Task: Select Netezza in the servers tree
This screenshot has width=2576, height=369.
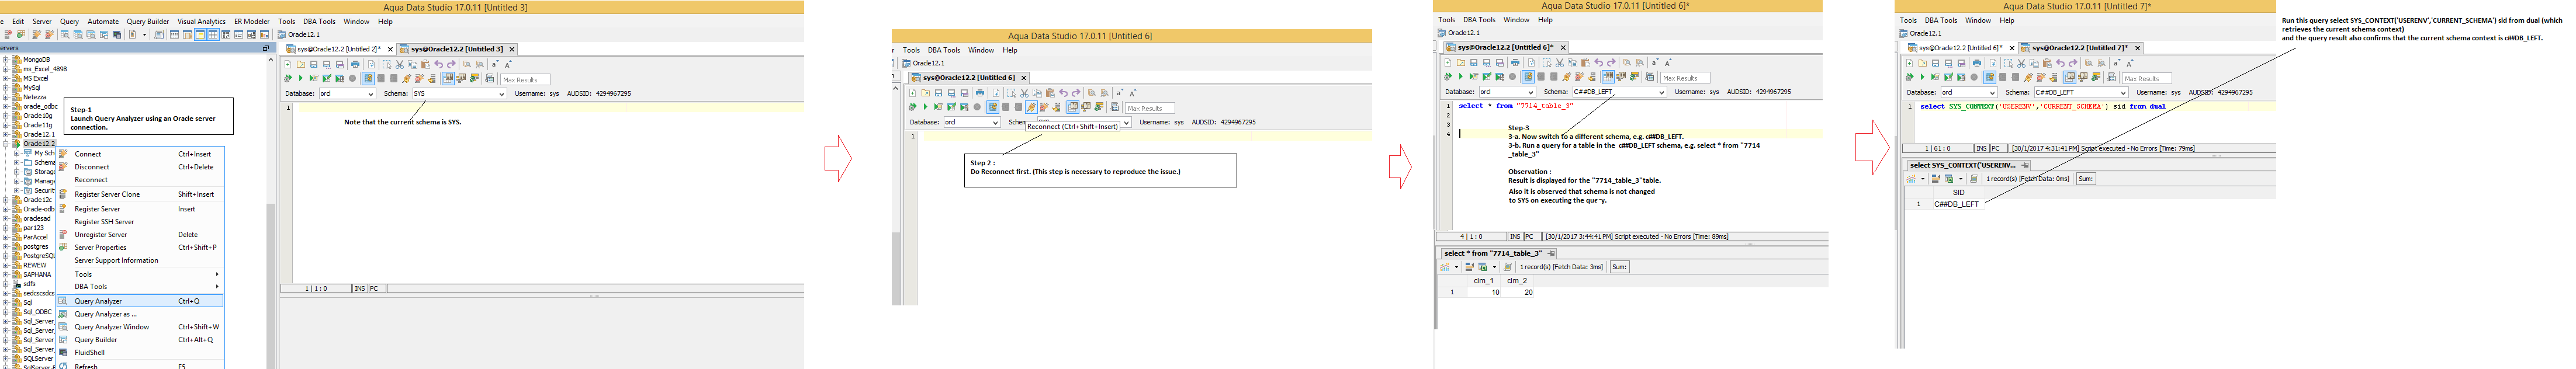Action: coord(34,97)
